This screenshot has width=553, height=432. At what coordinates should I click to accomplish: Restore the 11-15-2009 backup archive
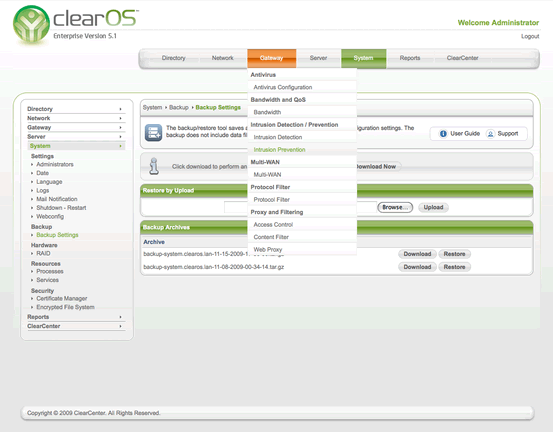click(454, 254)
